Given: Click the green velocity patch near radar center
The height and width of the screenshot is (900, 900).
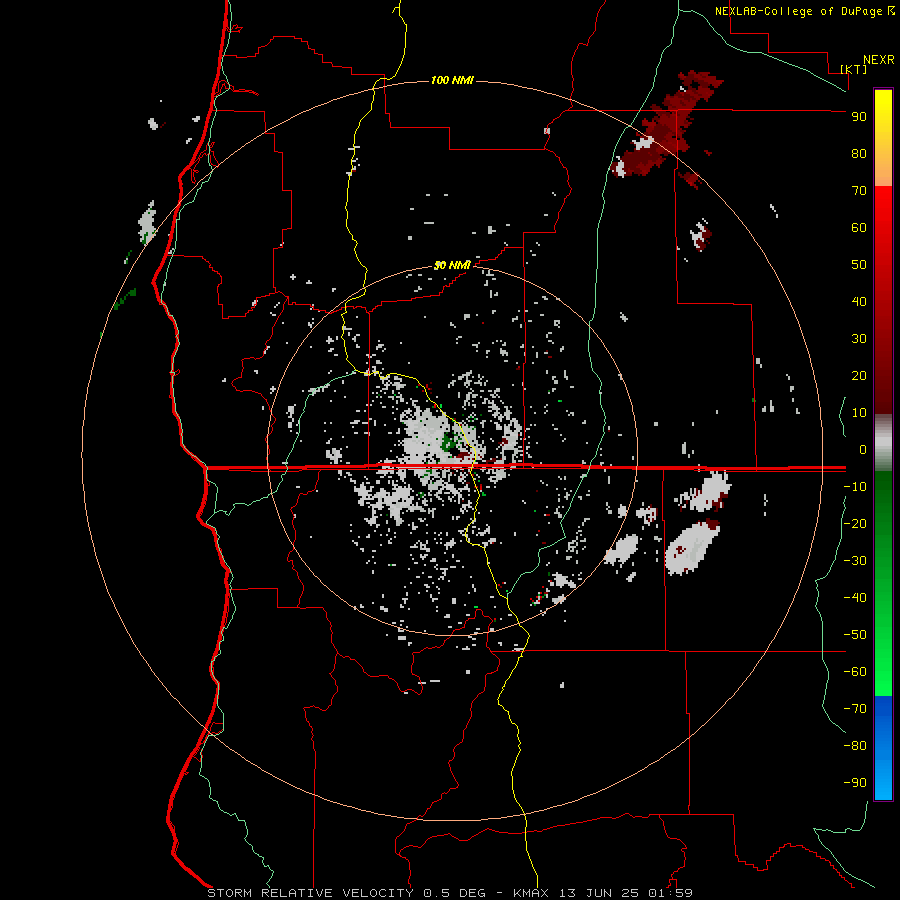Looking at the screenshot, I should (x=449, y=442).
